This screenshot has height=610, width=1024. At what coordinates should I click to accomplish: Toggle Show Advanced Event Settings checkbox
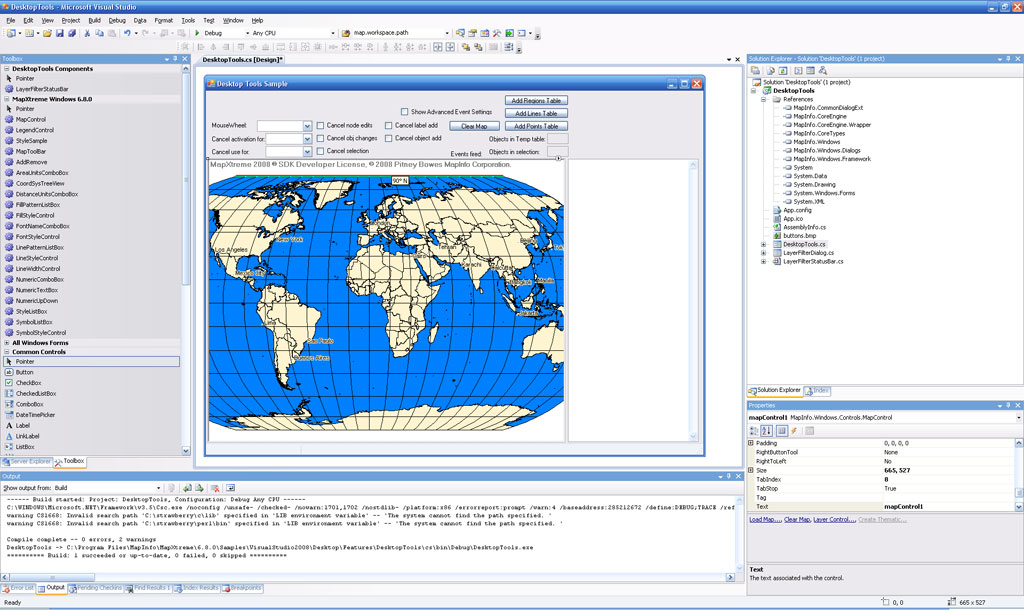[x=404, y=112]
